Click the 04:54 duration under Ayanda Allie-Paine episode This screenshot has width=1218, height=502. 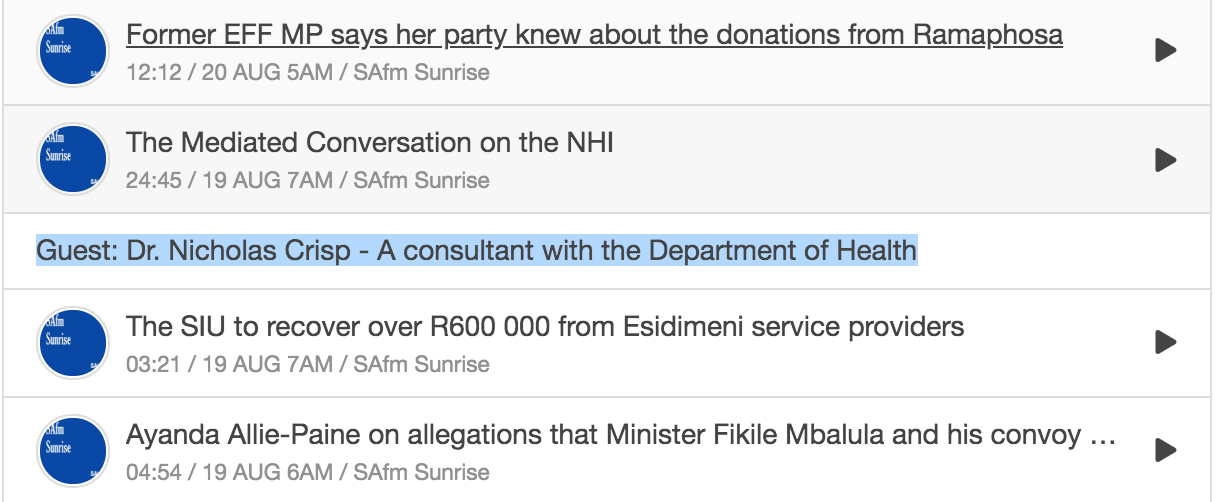coord(150,472)
